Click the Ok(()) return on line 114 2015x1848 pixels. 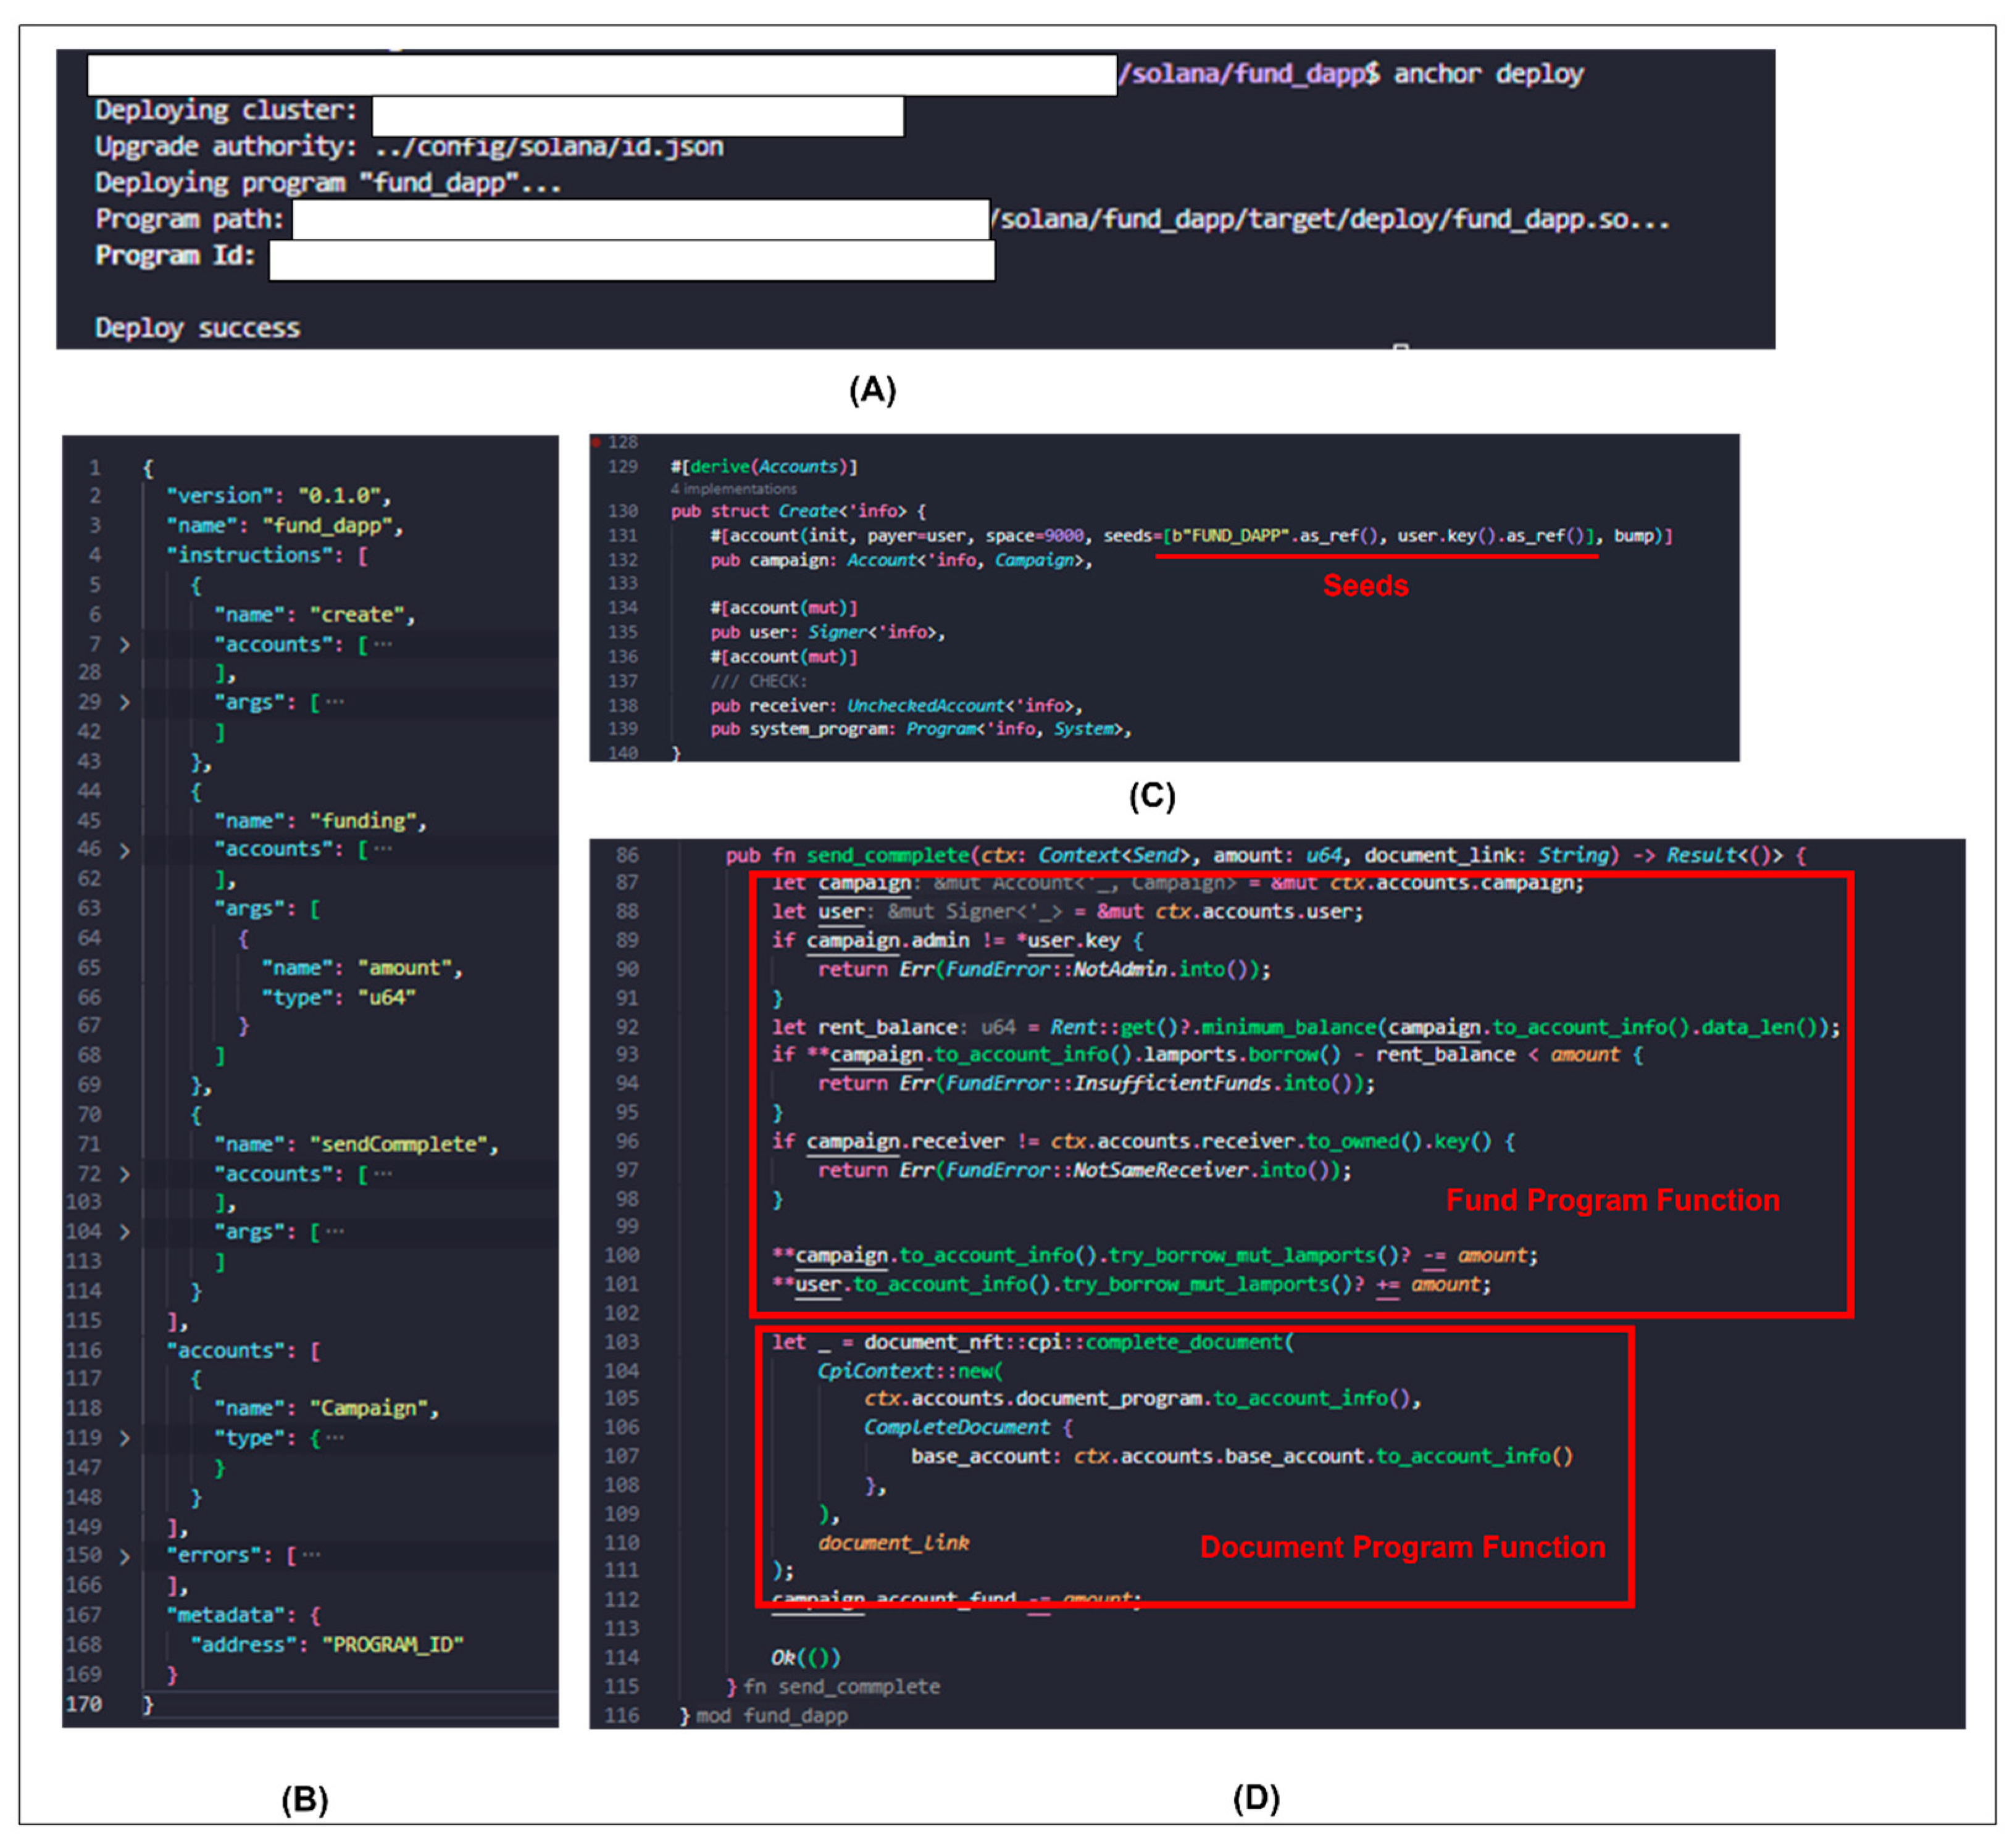(x=805, y=1658)
